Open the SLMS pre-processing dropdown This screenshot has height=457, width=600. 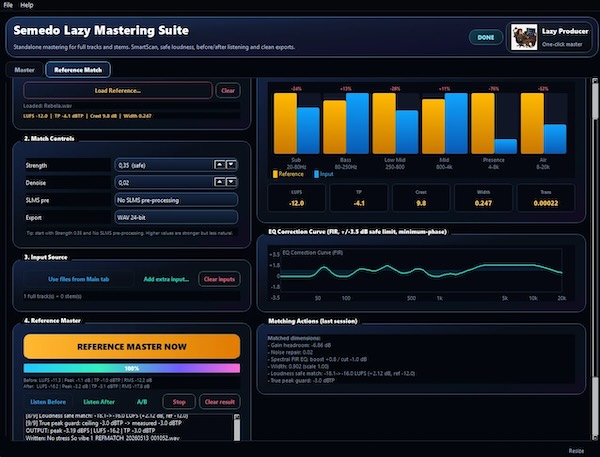[176, 200]
